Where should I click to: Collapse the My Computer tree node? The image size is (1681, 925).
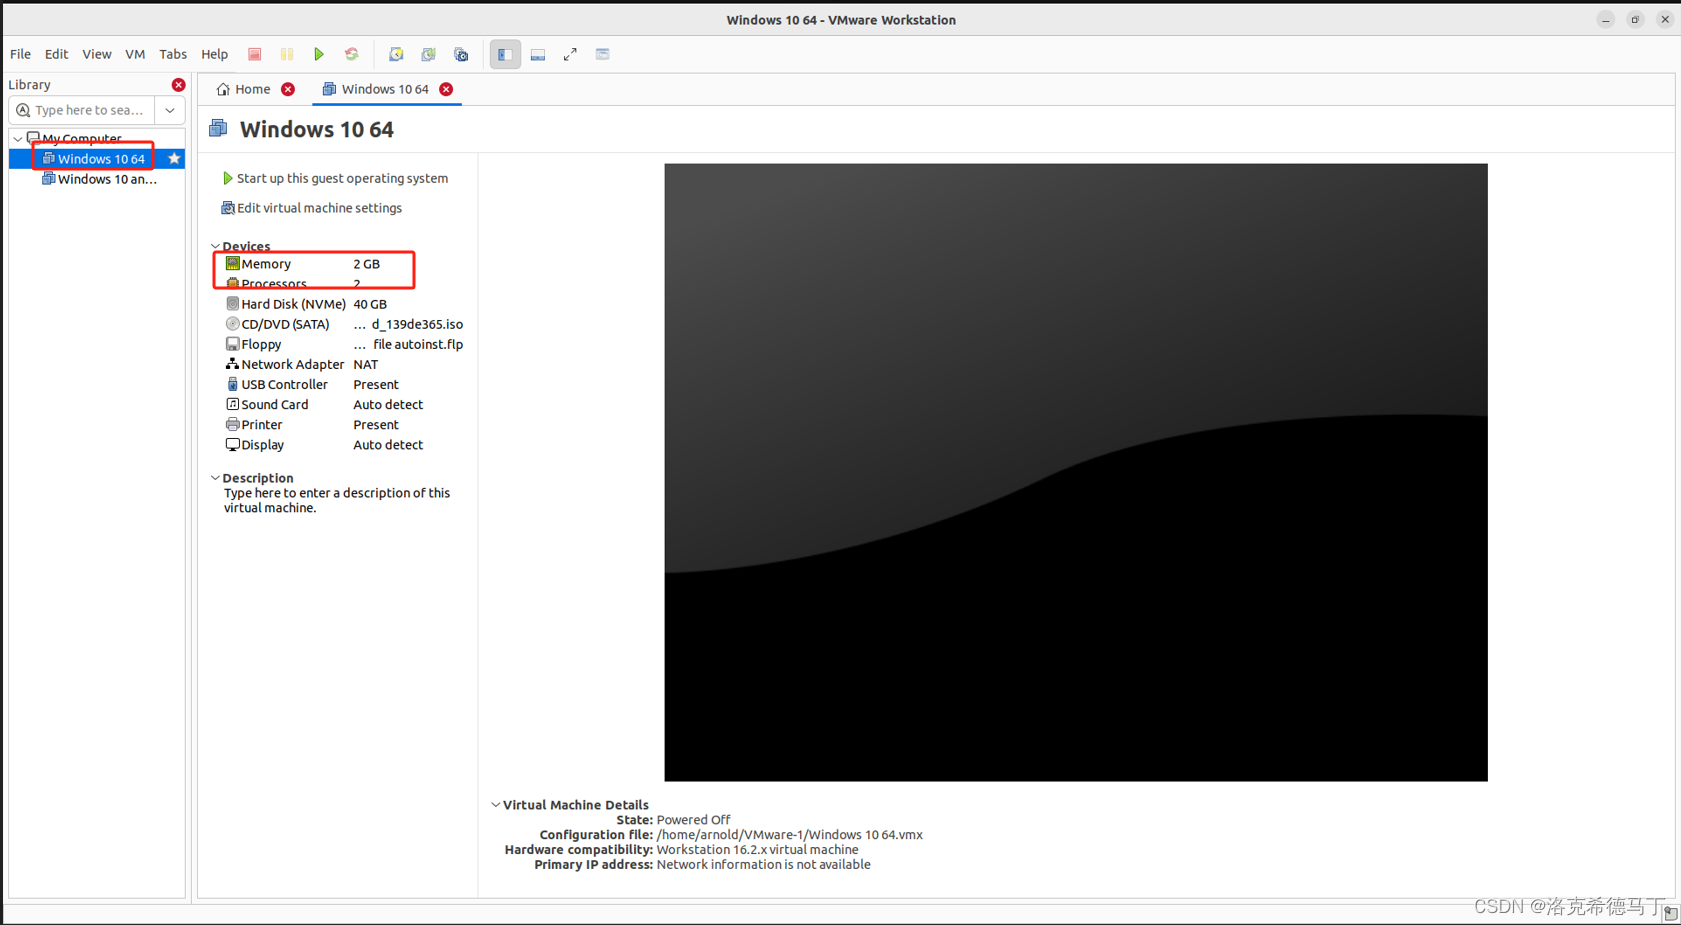tap(17, 138)
